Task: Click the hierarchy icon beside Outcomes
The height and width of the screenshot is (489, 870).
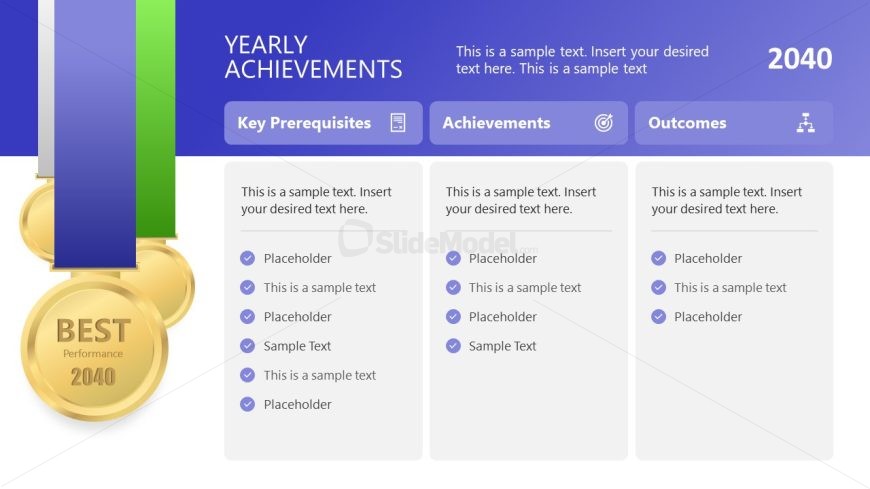Action: click(805, 123)
